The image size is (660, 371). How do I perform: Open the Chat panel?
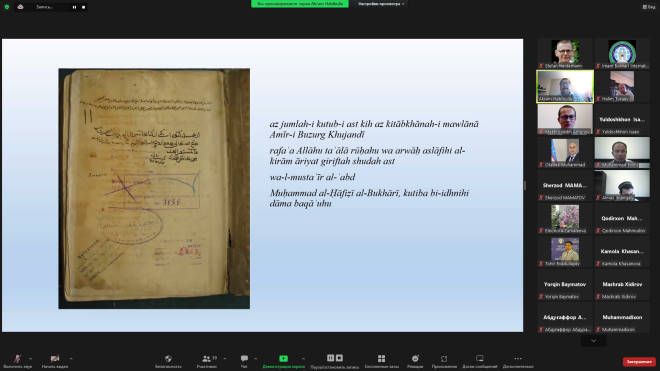pyautogui.click(x=244, y=361)
